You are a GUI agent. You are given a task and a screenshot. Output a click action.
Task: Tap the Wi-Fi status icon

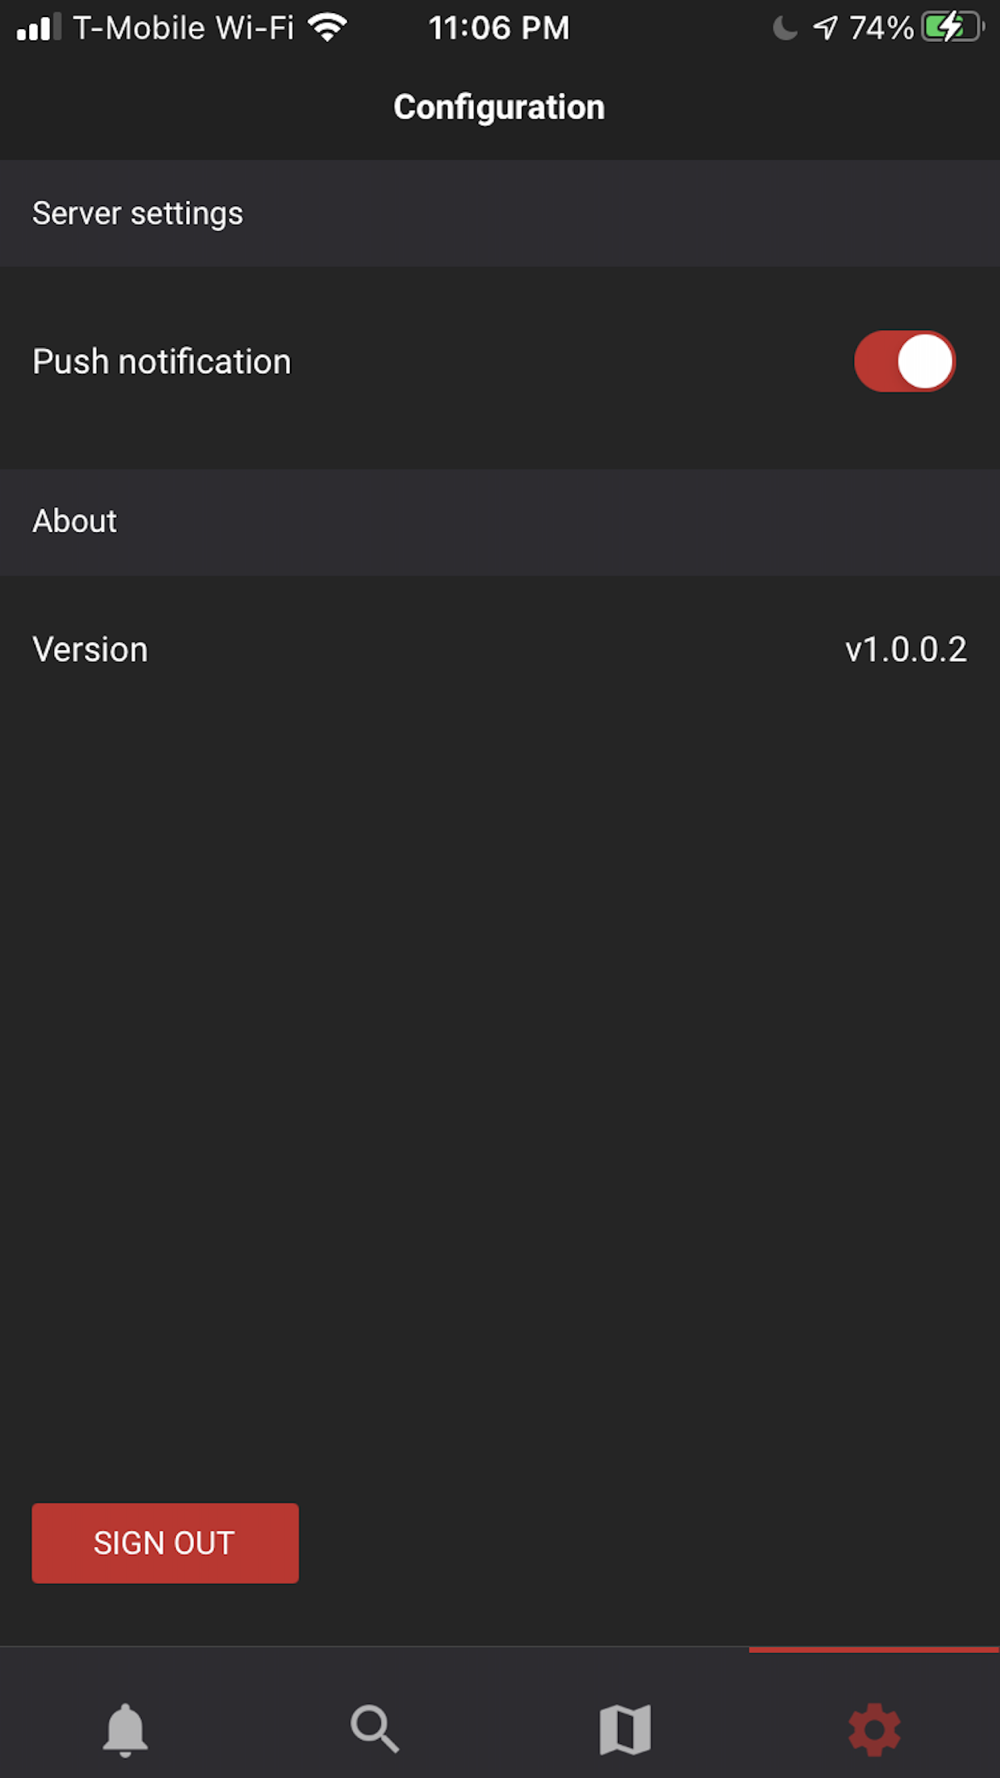click(x=327, y=27)
